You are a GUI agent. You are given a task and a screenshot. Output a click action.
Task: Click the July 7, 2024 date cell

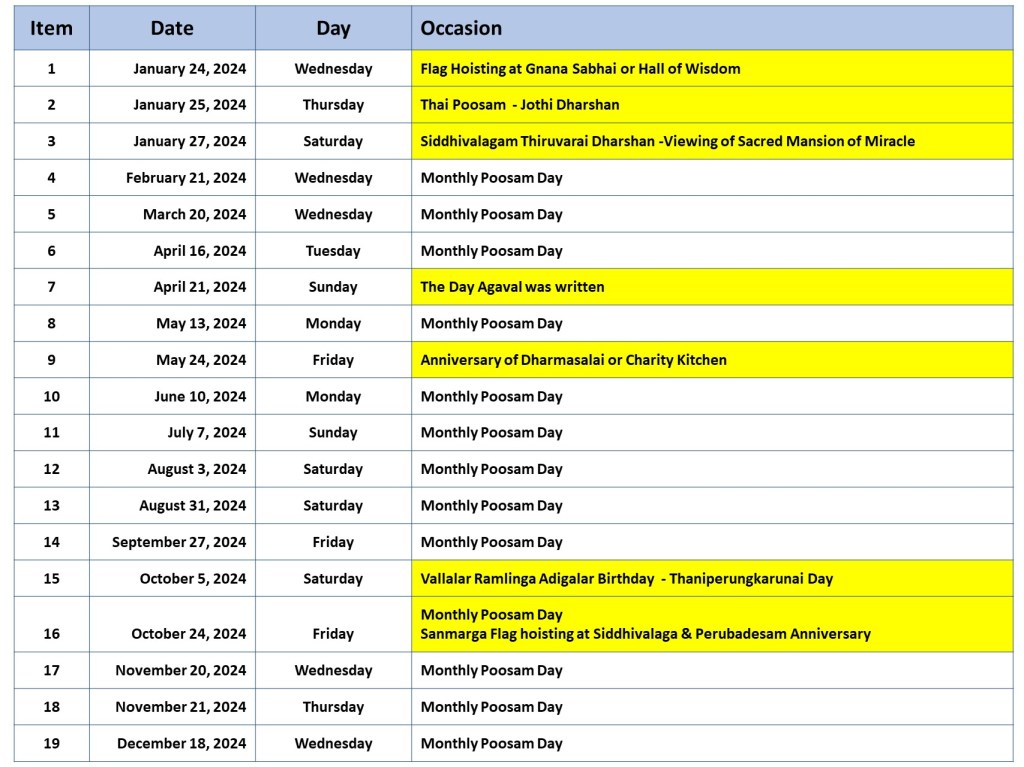point(206,433)
